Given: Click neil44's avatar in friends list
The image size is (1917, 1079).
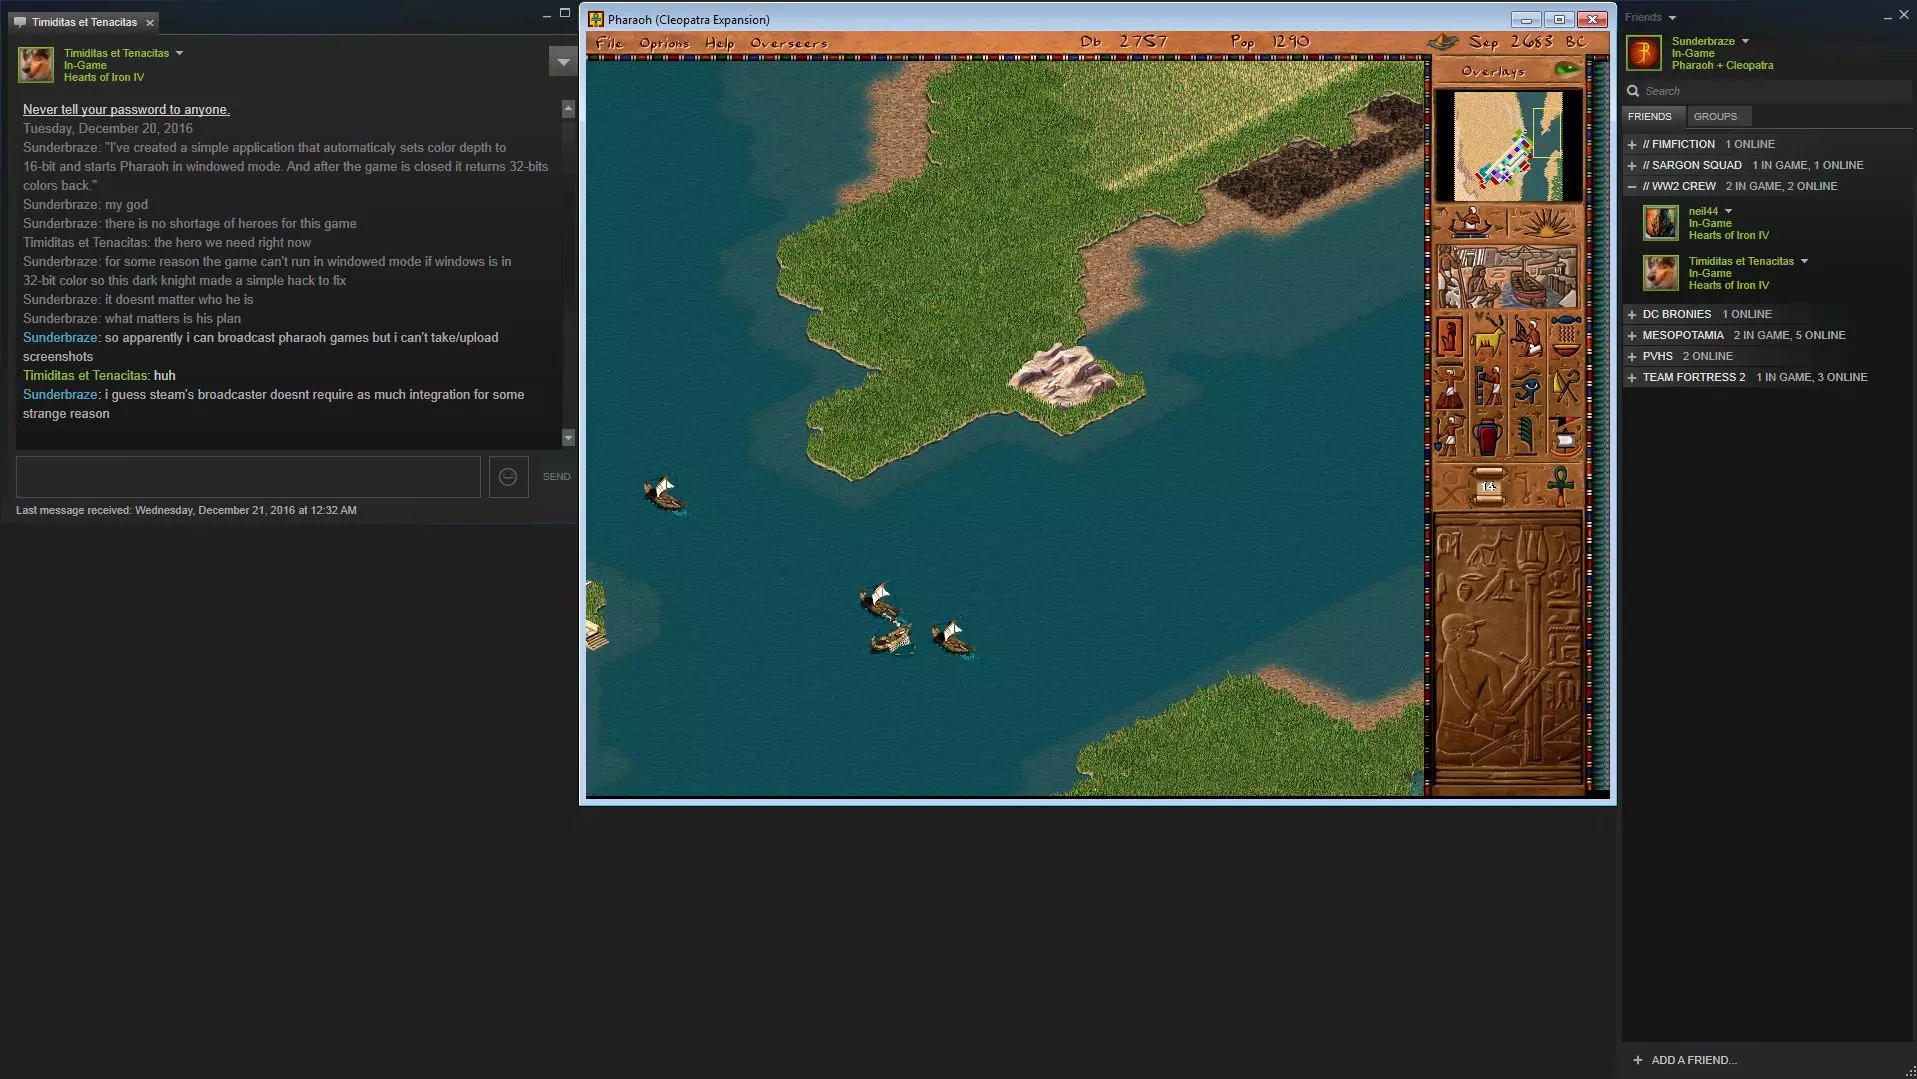Looking at the screenshot, I should 1661,223.
